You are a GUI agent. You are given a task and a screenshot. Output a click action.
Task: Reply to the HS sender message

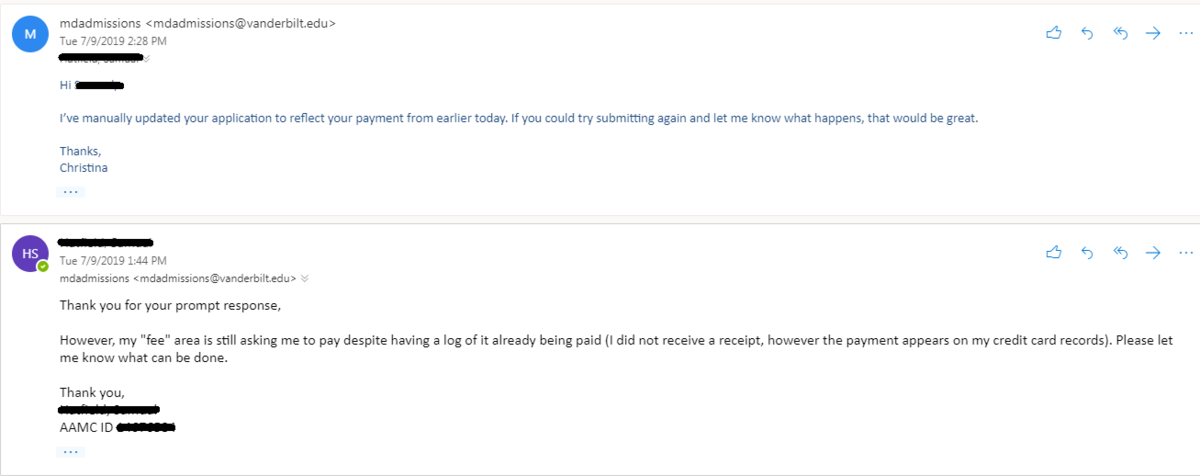coord(1087,254)
